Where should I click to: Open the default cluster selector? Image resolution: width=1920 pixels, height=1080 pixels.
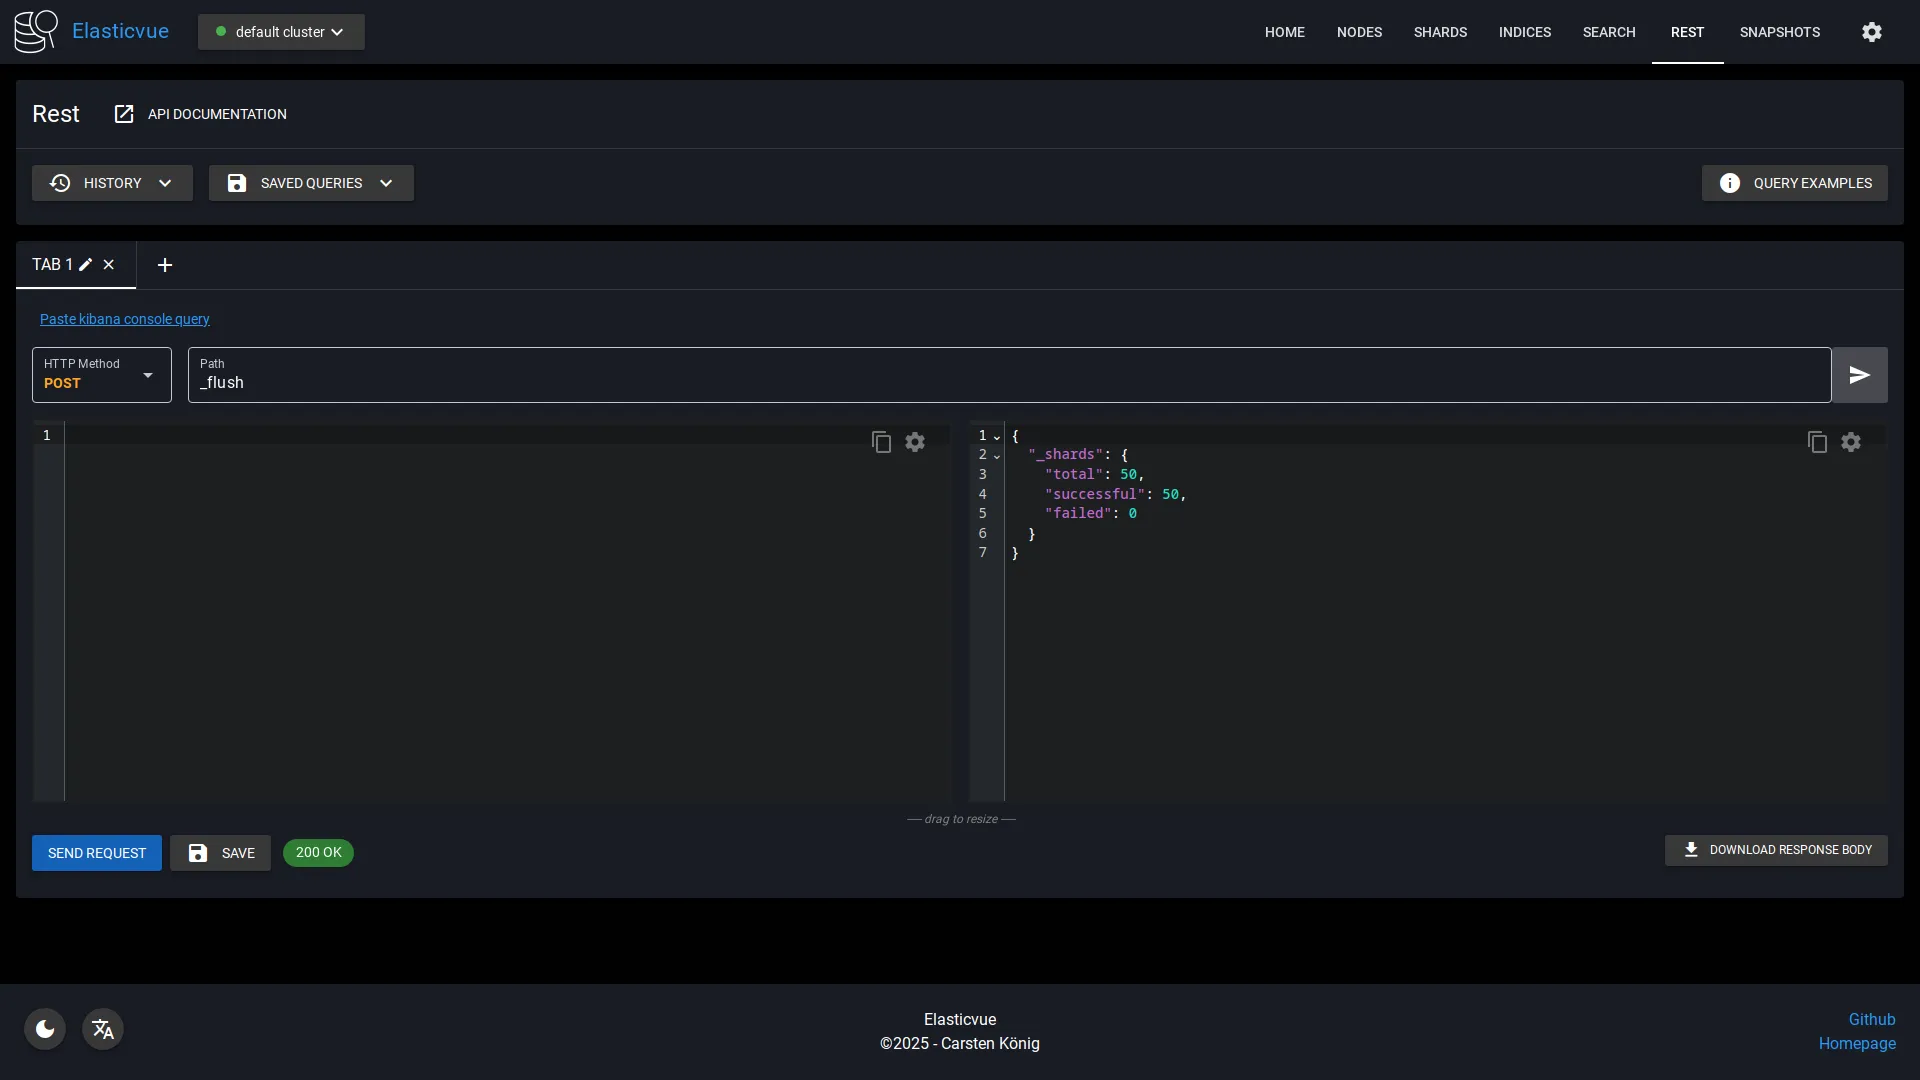coord(280,31)
